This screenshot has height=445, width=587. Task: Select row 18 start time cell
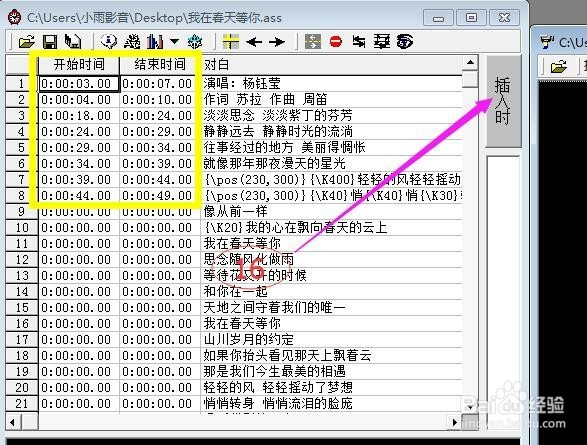point(79,356)
